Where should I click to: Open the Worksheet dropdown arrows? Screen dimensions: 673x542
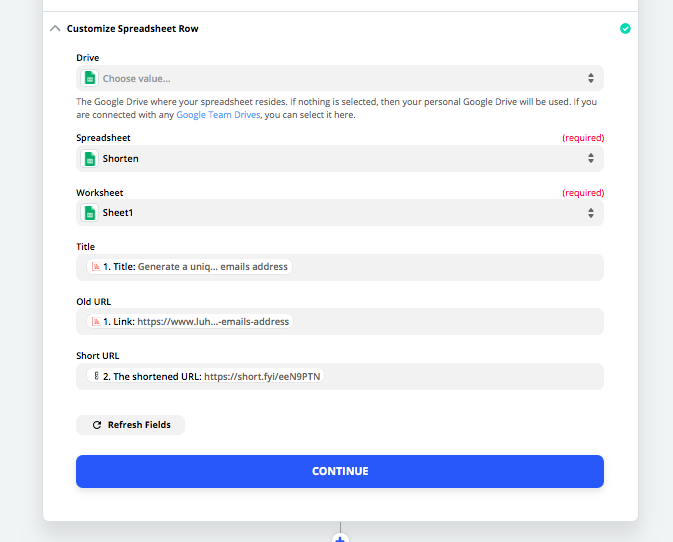click(591, 213)
